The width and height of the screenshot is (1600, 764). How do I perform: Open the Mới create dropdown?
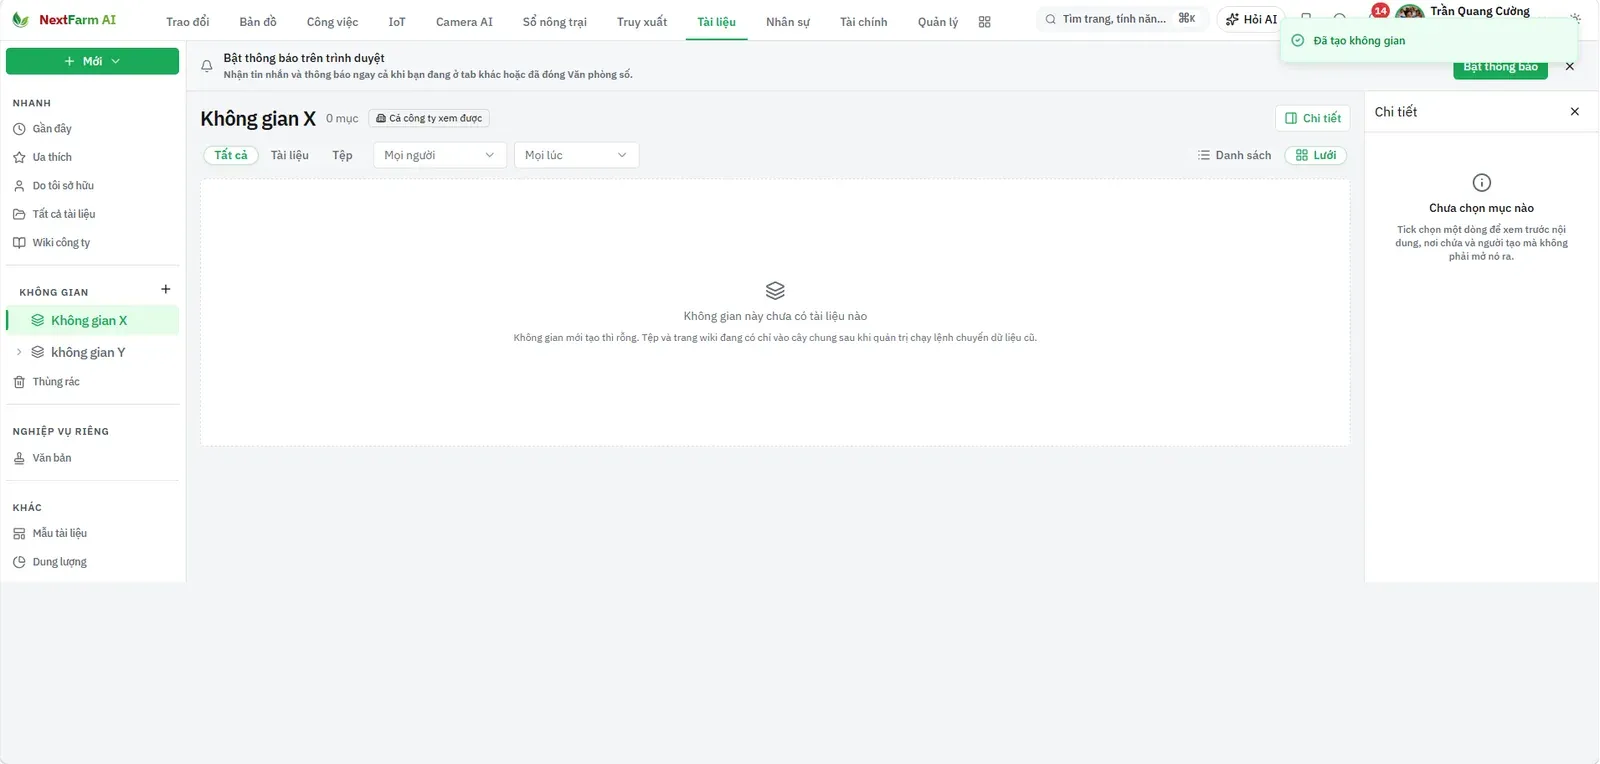pyautogui.click(x=92, y=61)
